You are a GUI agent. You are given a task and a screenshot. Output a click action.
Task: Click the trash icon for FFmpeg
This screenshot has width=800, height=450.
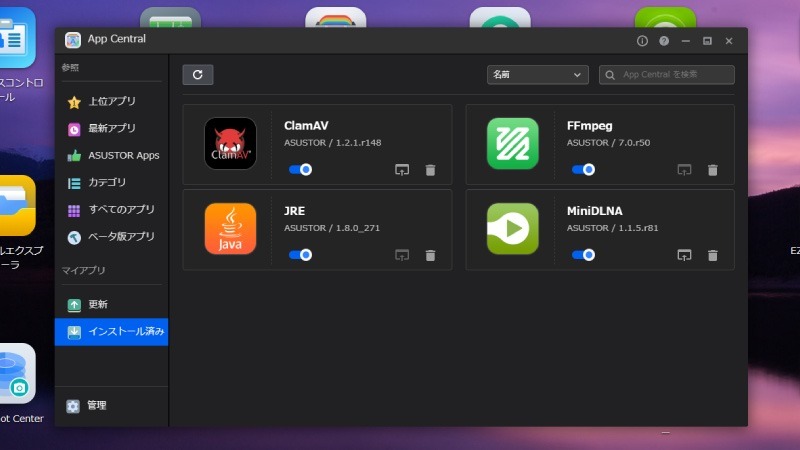click(713, 170)
